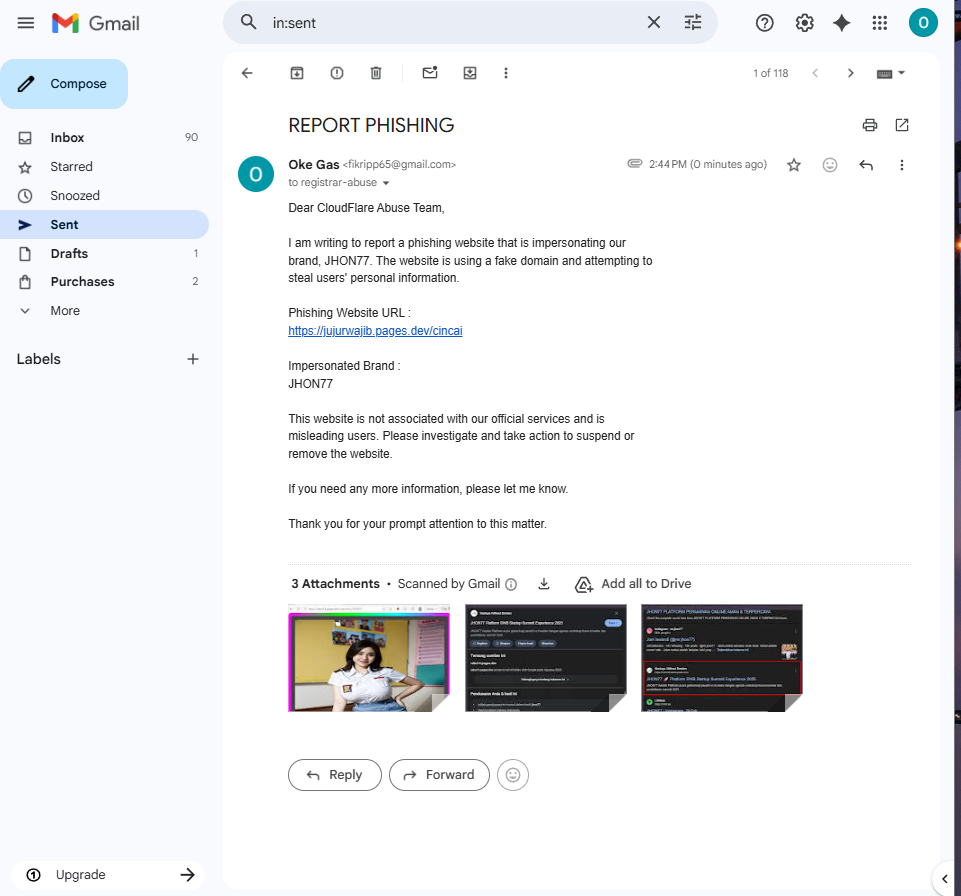Open the Snoozed folder
Viewport: 961px width, 896px height.
(x=104, y=196)
